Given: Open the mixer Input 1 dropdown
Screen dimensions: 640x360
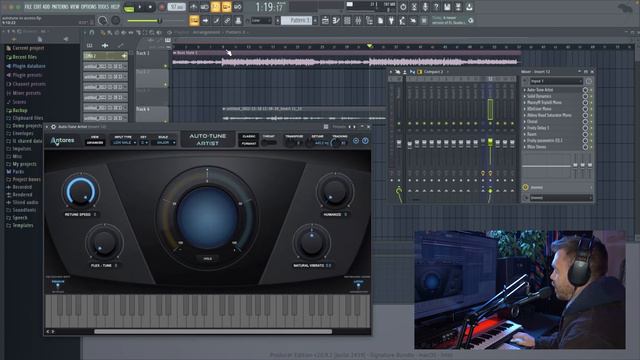Looking at the screenshot, I should (x=556, y=81).
